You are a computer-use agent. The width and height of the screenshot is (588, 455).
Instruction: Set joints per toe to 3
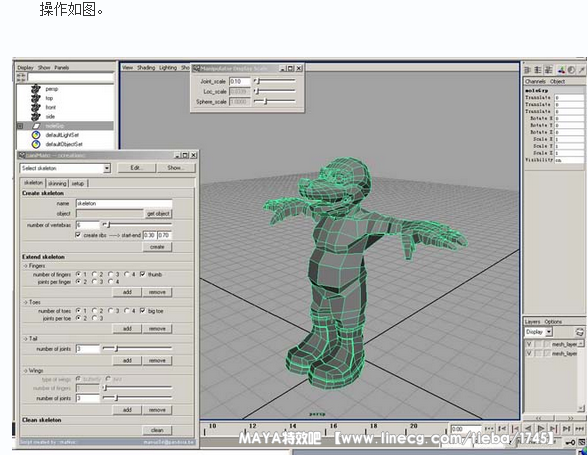(94, 318)
